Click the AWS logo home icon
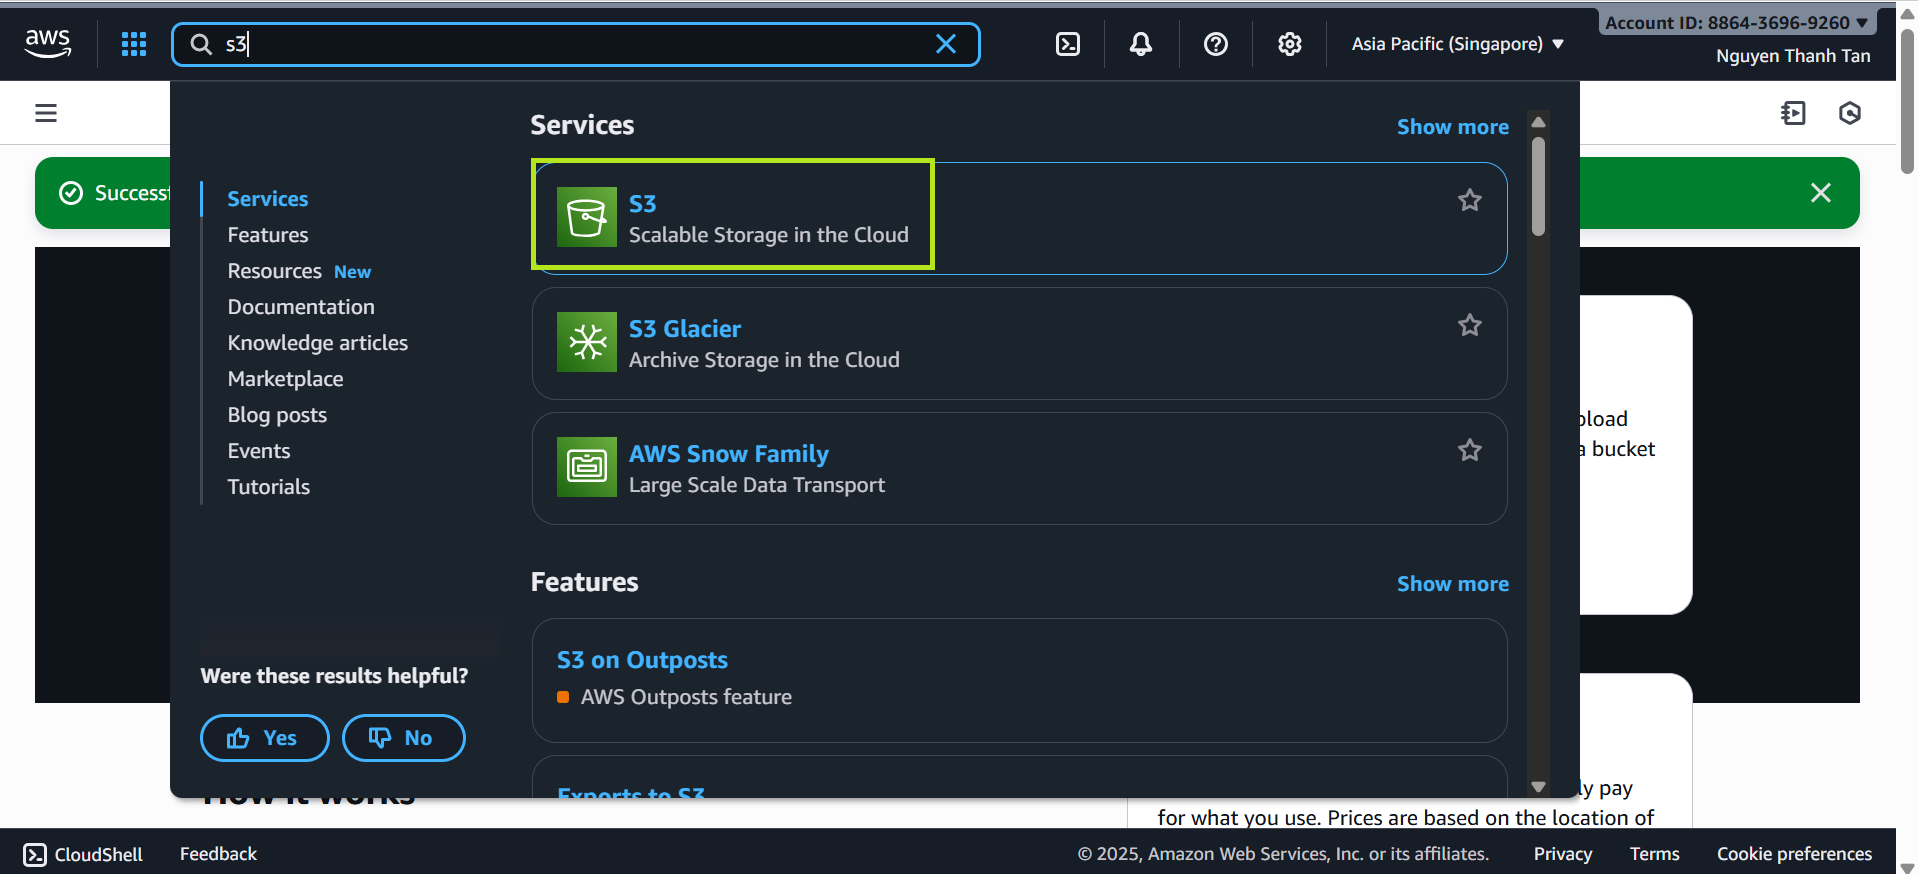This screenshot has height=874, width=1918. click(48, 43)
